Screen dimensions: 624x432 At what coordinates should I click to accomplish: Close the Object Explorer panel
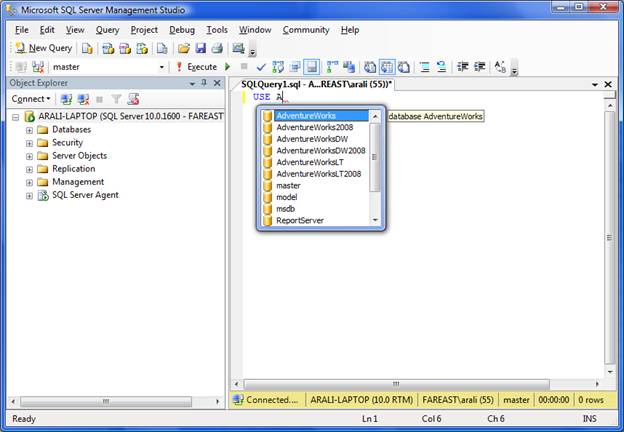(x=217, y=83)
